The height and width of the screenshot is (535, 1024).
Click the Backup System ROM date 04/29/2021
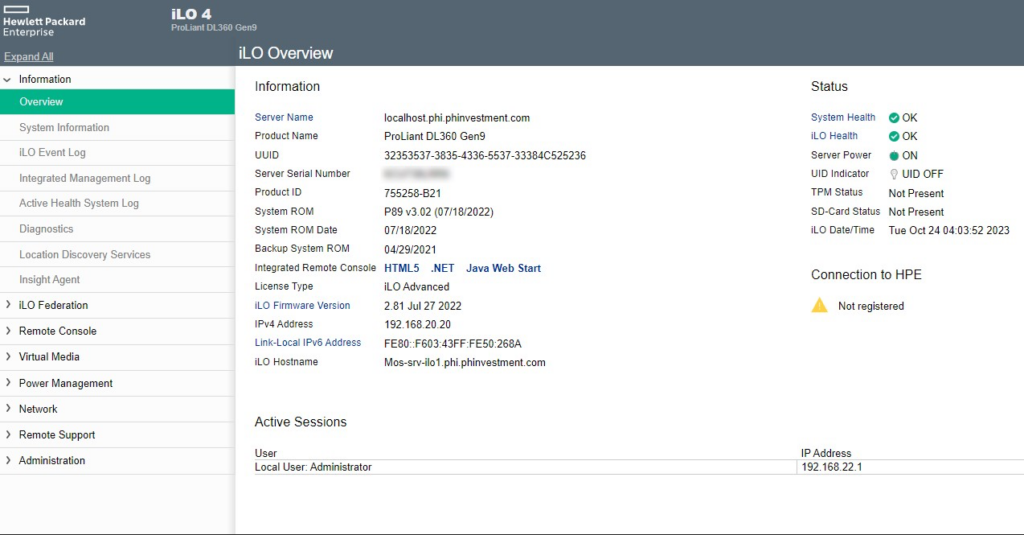tap(410, 250)
